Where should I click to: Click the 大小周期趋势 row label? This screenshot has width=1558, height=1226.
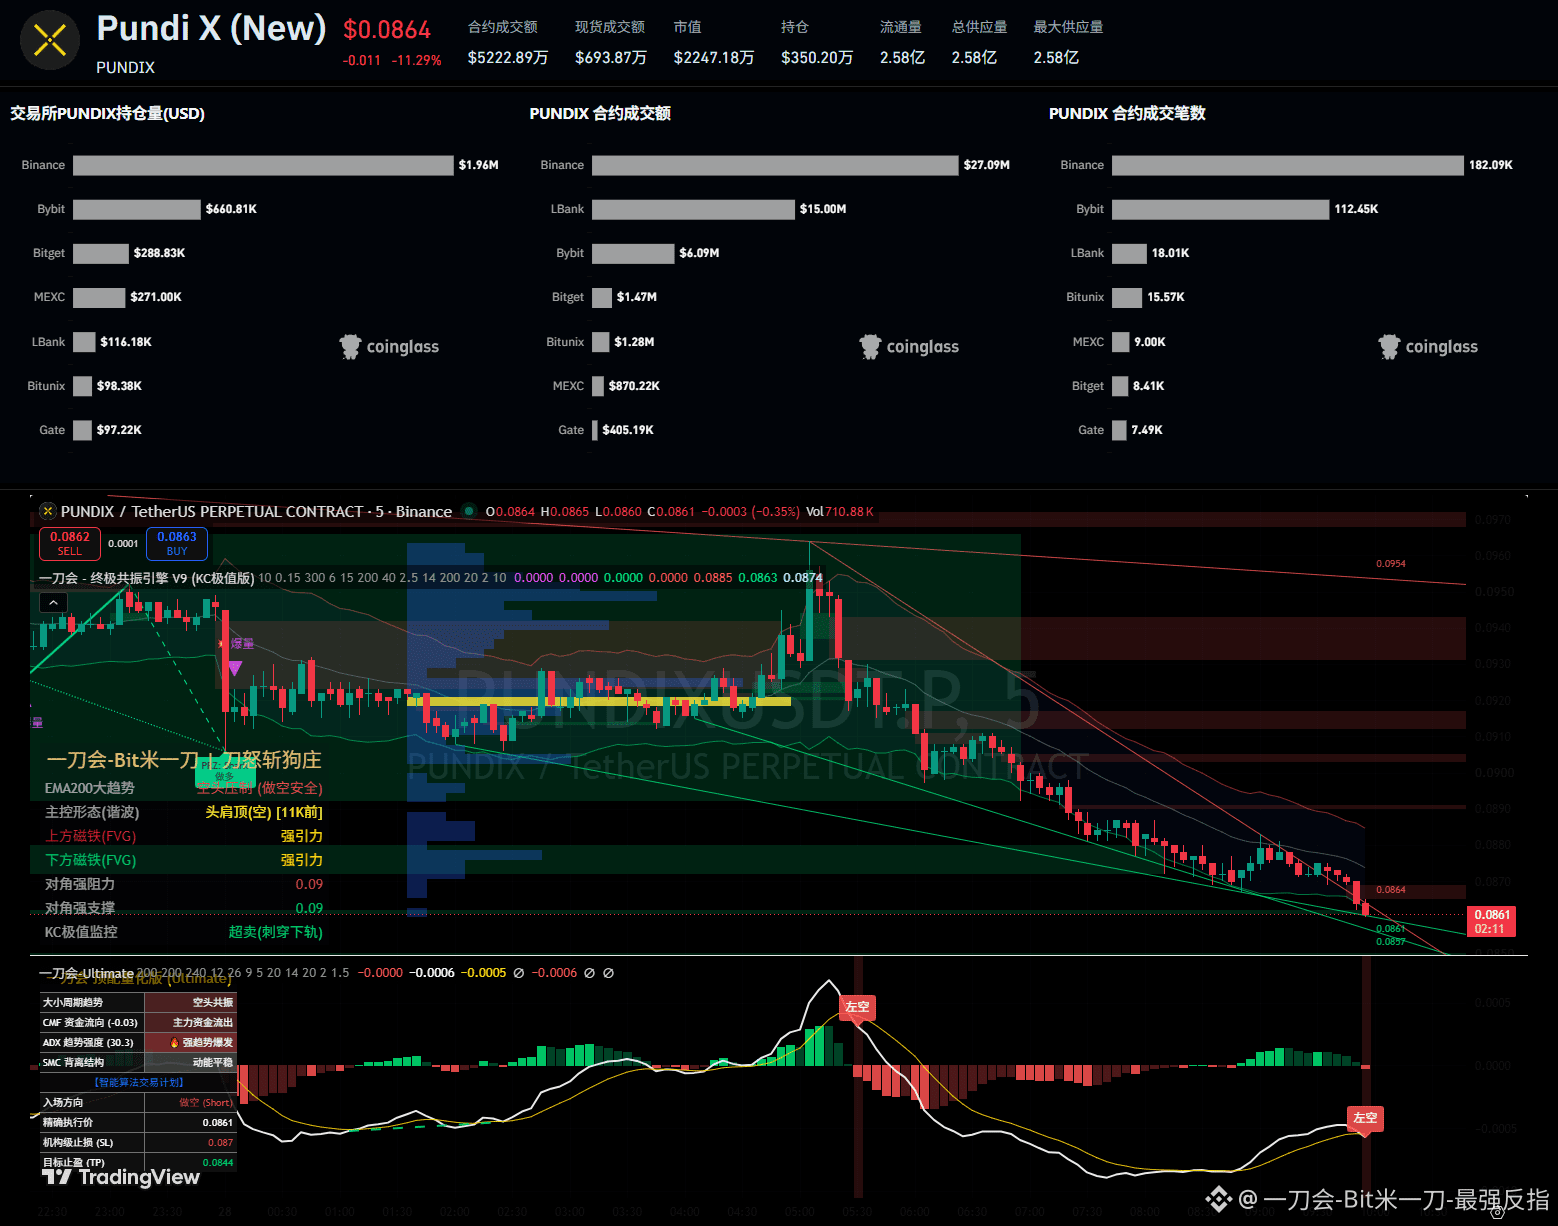[x=72, y=1002]
